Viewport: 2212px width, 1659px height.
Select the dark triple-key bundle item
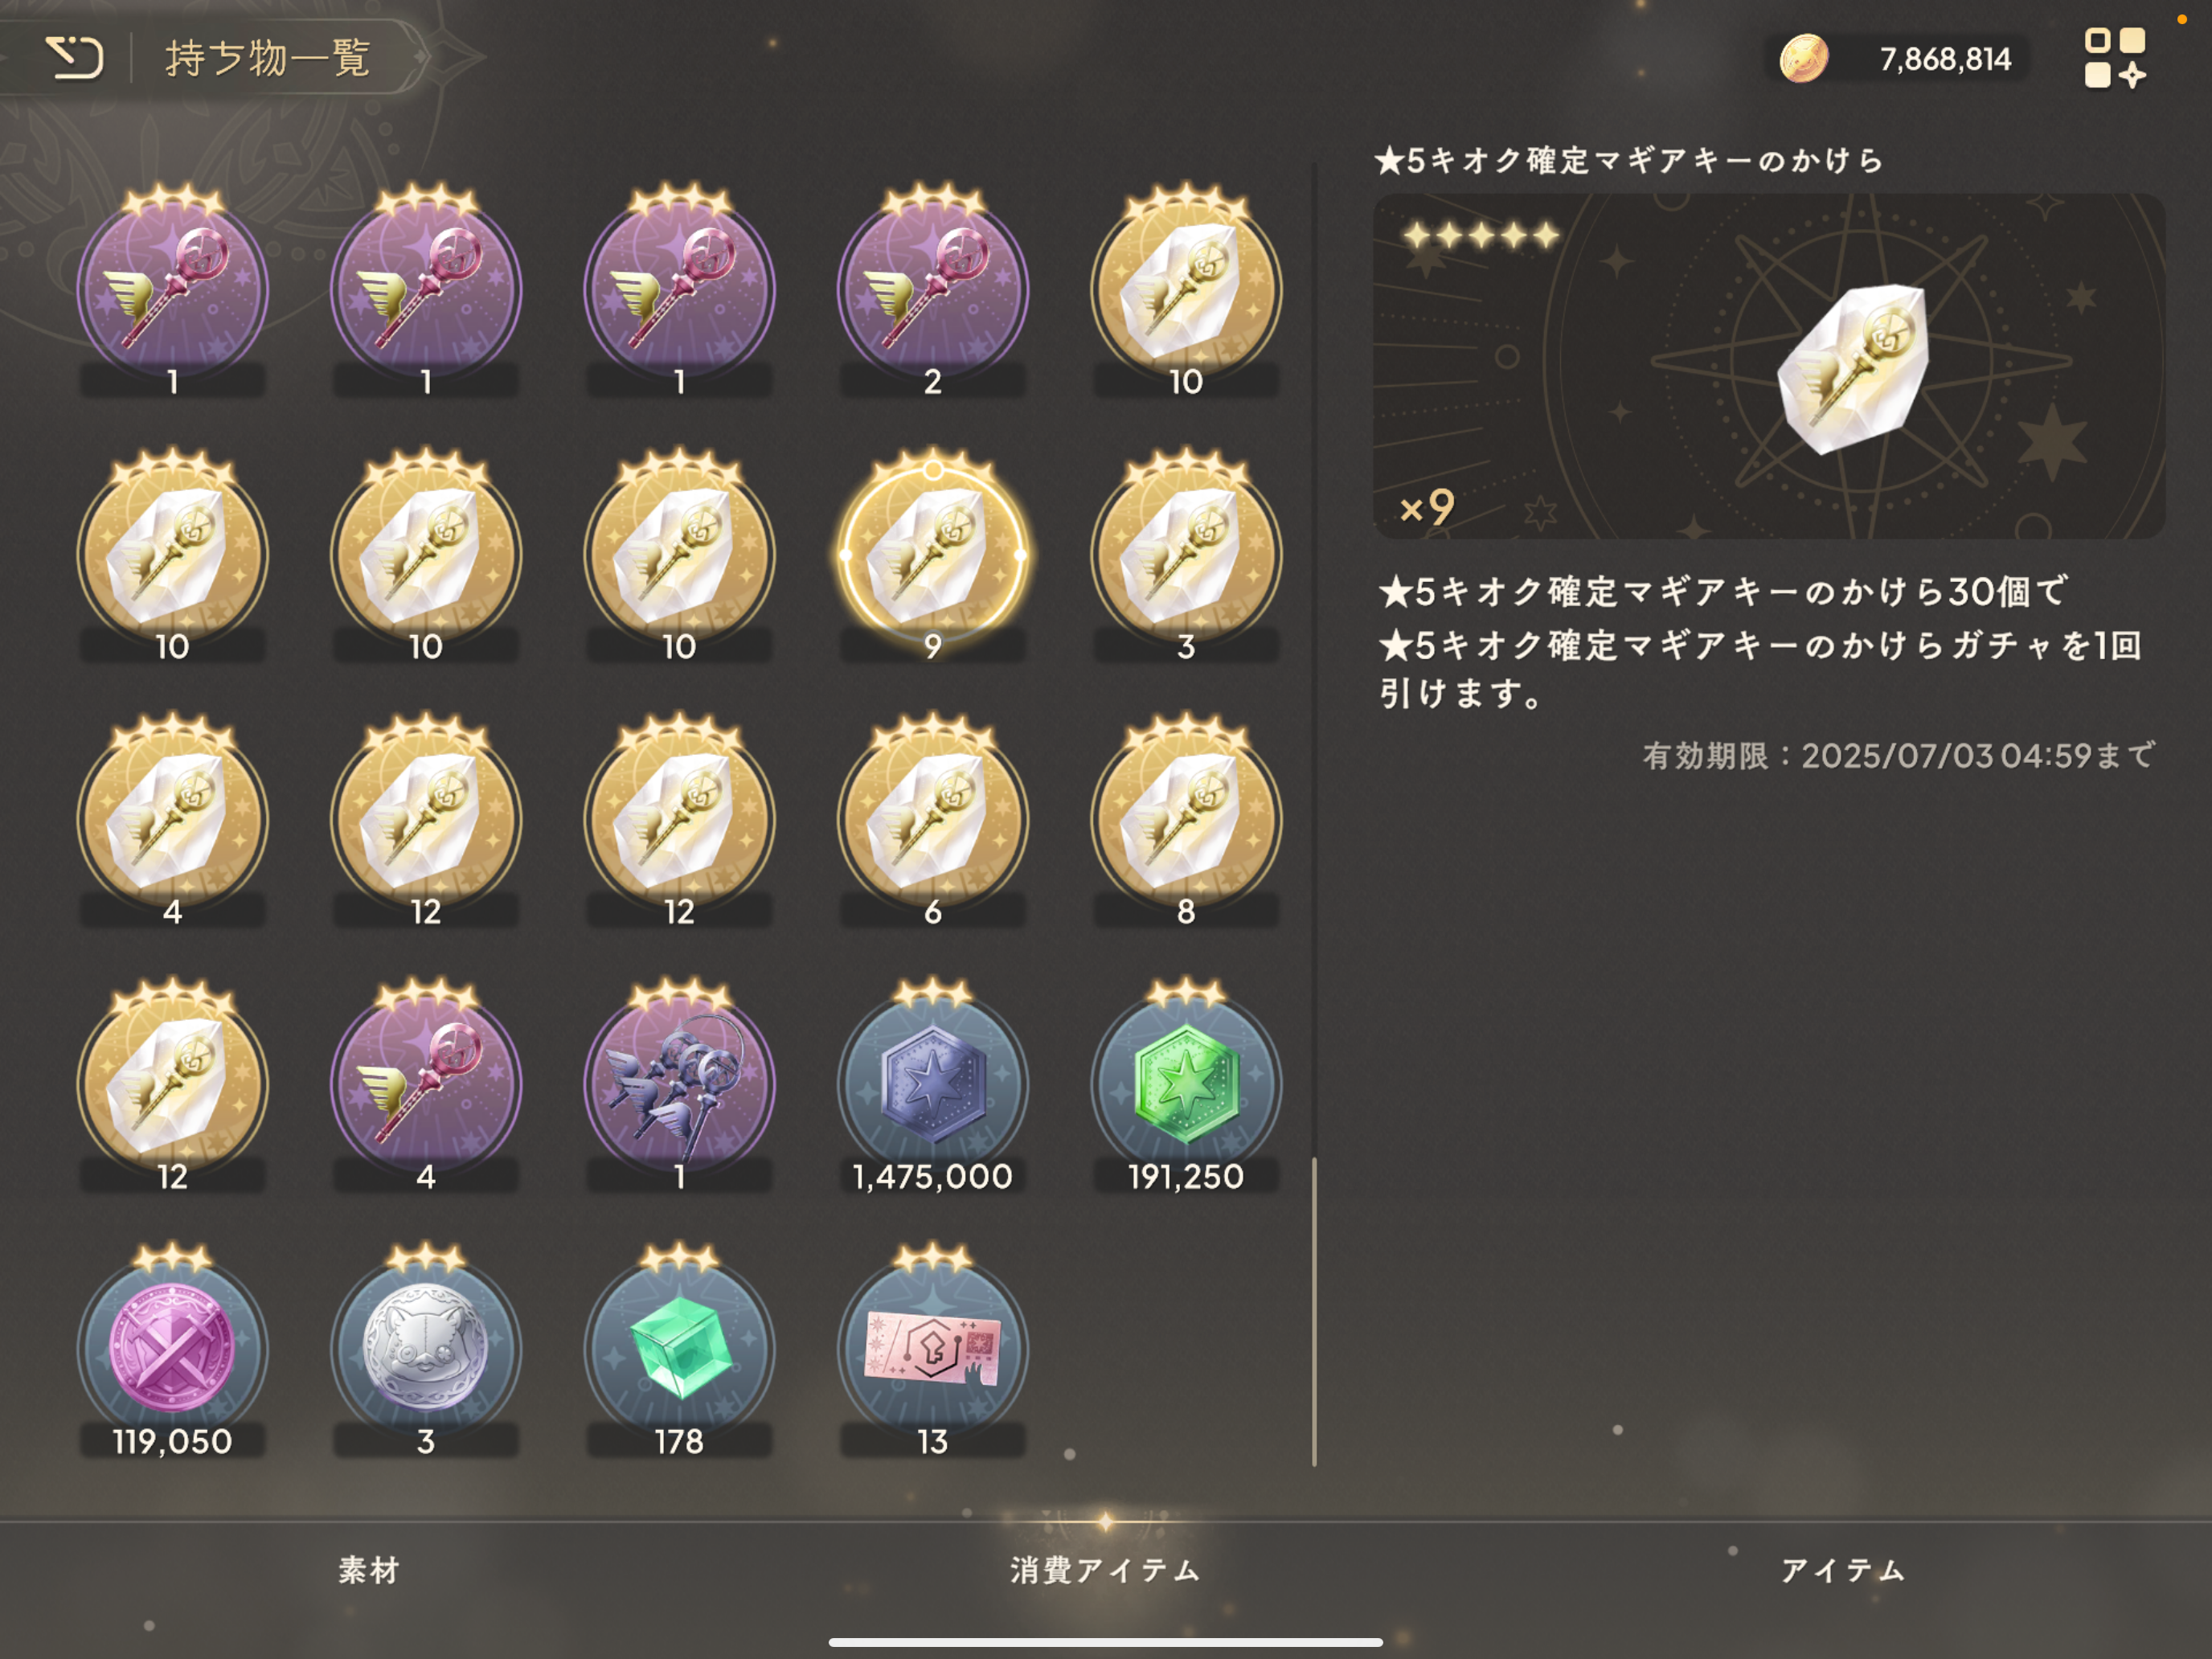[679, 1087]
